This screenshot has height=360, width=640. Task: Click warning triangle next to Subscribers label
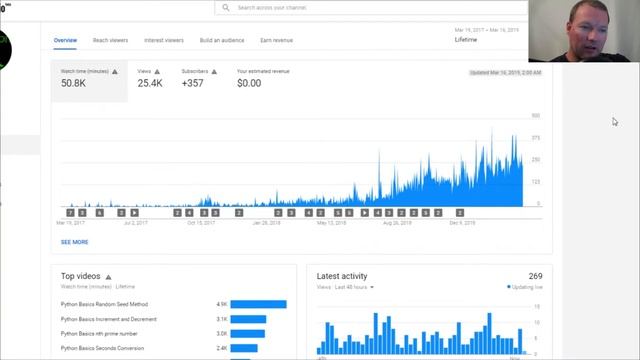[x=214, y=72]
